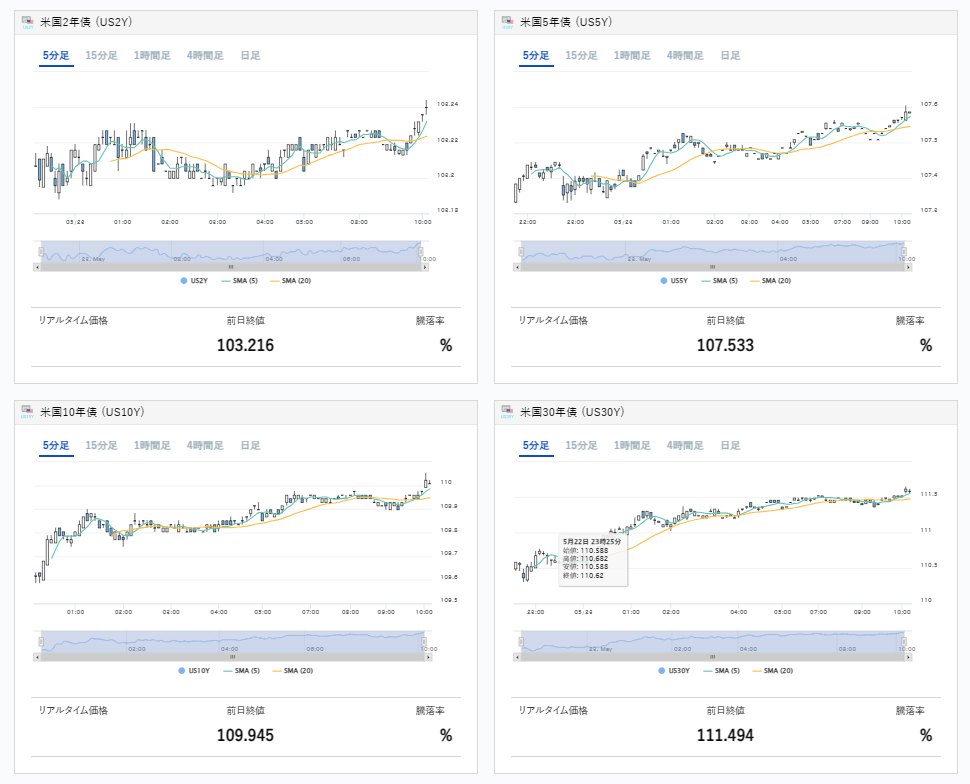Toggle the US30Y series legend dot

coord(663,671)
